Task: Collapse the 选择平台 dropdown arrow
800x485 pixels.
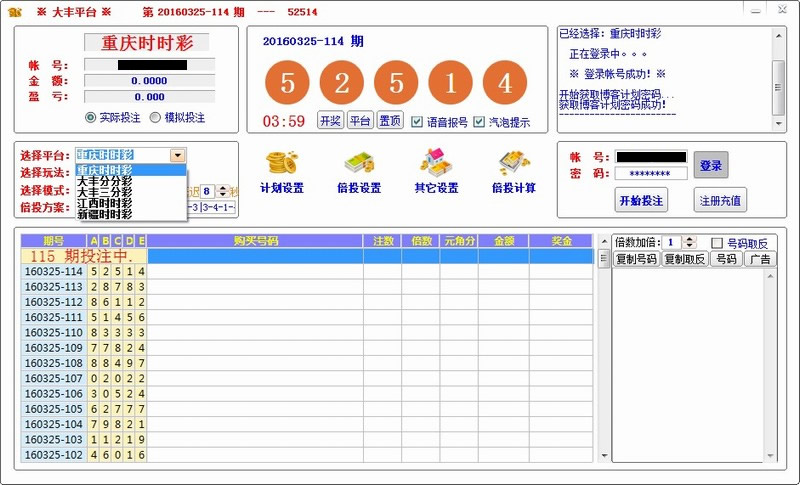Action: click(x=178, y=155)
